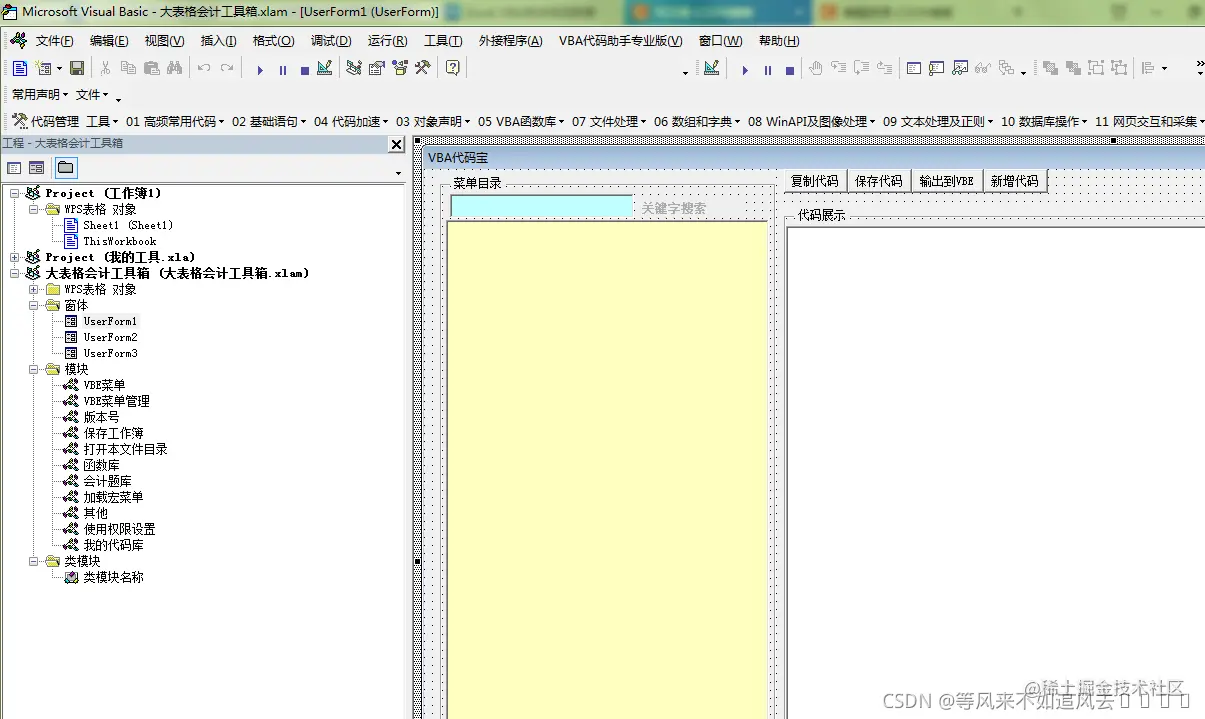Click the View Object icon in Project panel
Screen dimensions: 1205x719
36,168
